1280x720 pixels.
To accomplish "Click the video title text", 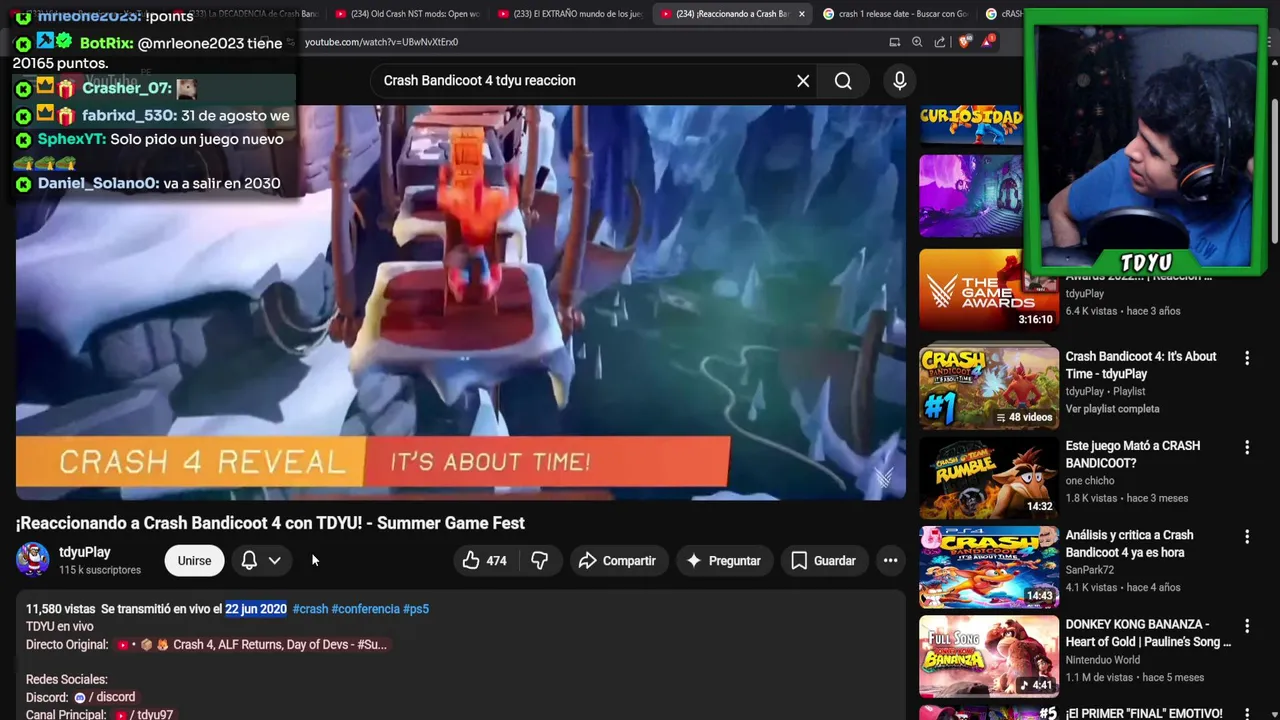I will pos(270,523).
